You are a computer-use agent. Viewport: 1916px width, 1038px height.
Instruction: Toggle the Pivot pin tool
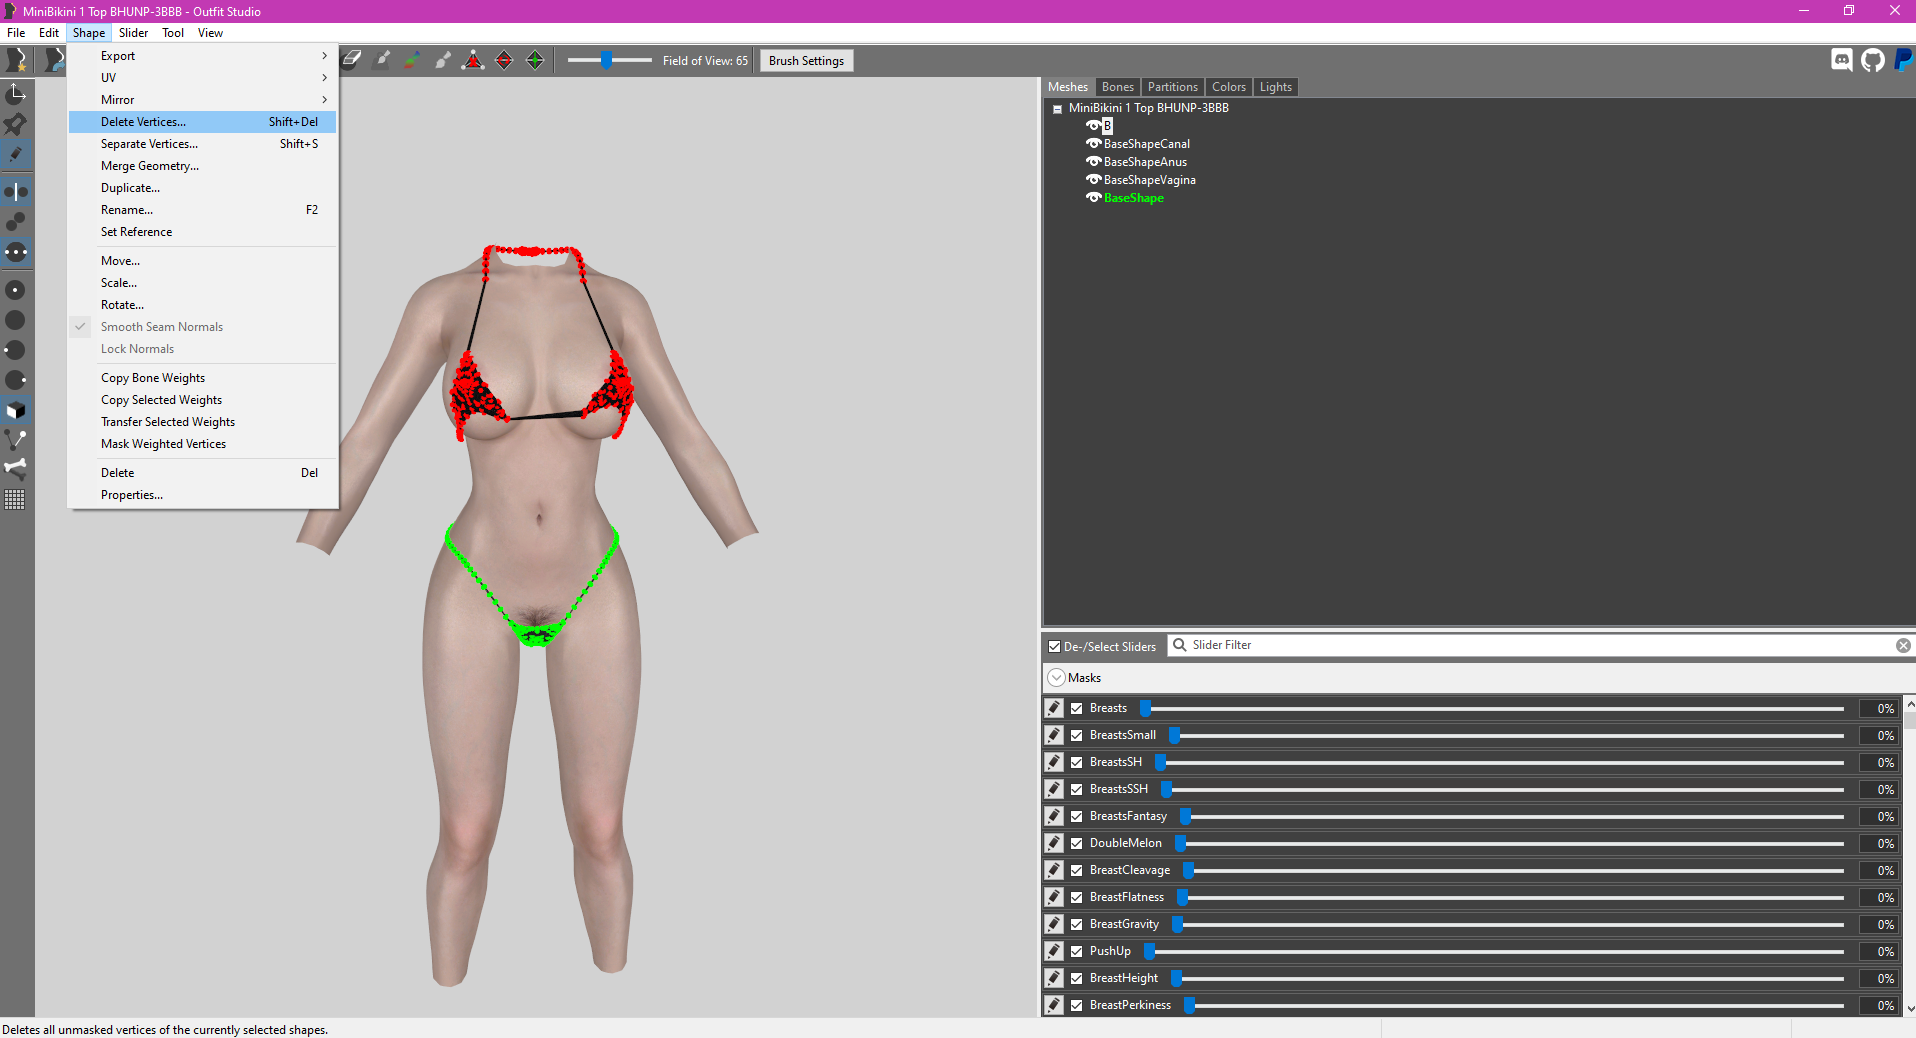pos(16,124)
